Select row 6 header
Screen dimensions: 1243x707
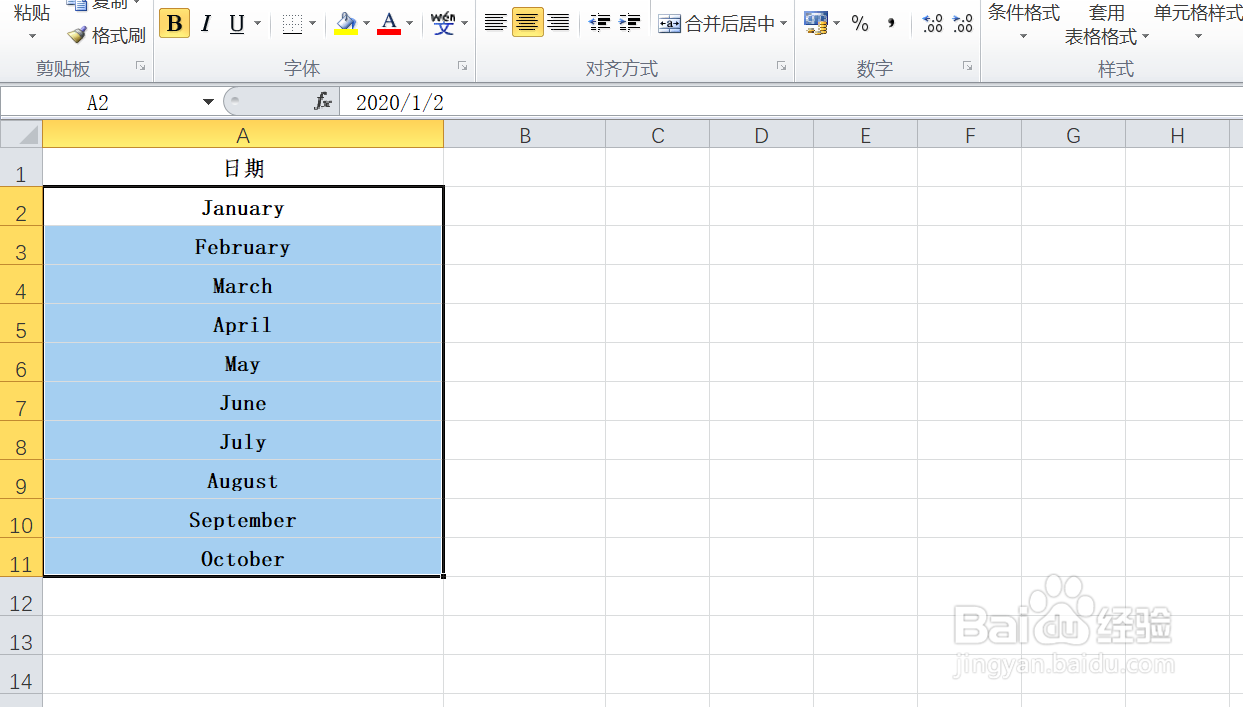(x=21, y=363)
